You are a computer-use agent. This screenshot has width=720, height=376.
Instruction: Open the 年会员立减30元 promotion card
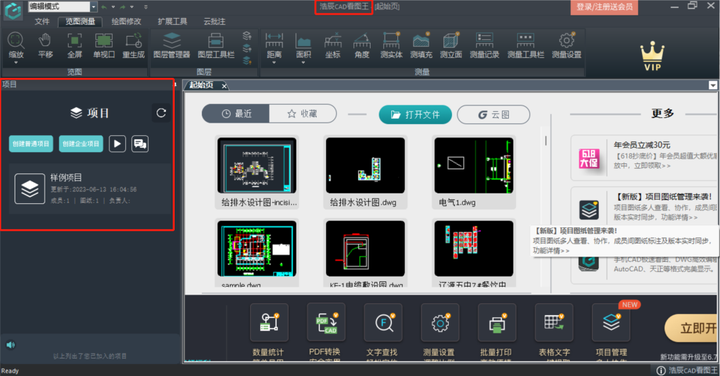(x=645, y=157)
